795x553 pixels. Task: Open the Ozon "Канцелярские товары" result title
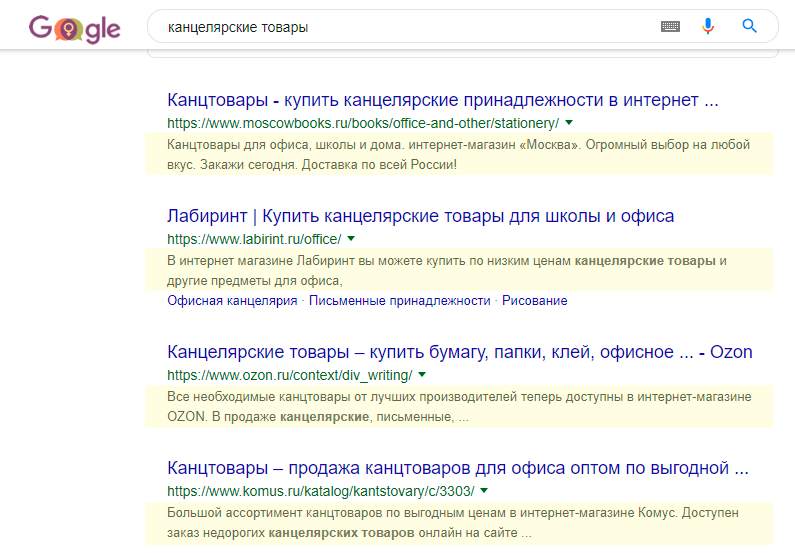click(459, 352)
